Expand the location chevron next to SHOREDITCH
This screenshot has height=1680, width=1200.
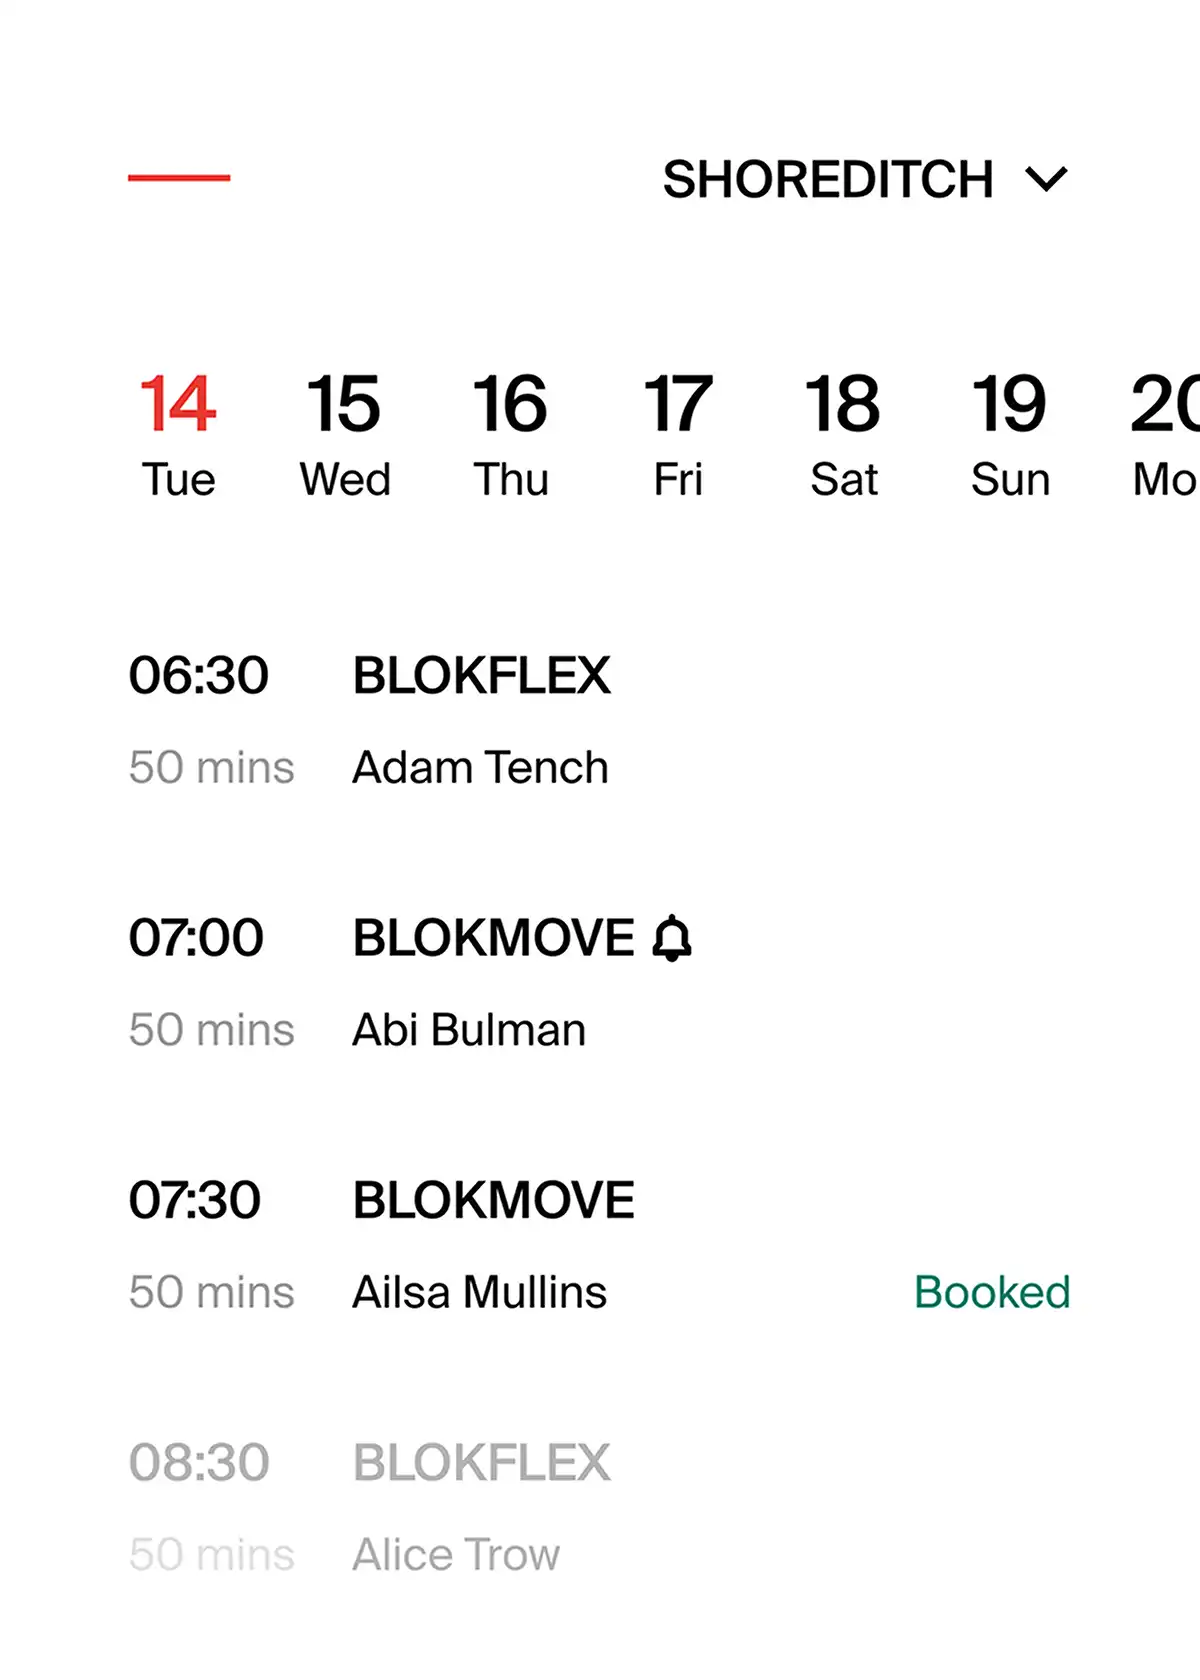tap(1047, 180)
